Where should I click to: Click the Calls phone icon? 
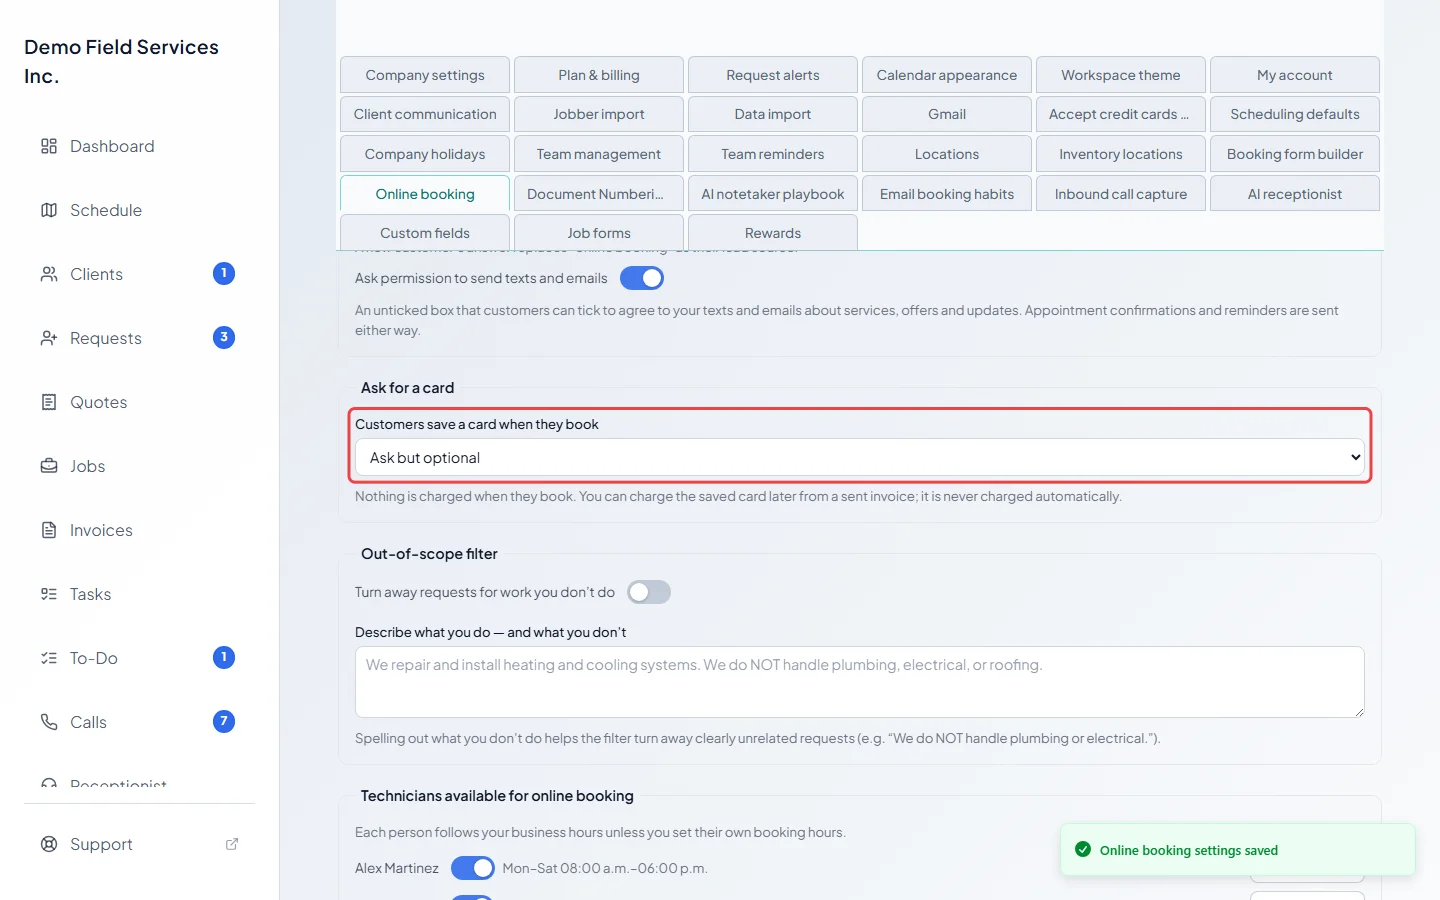coord(49,722)
